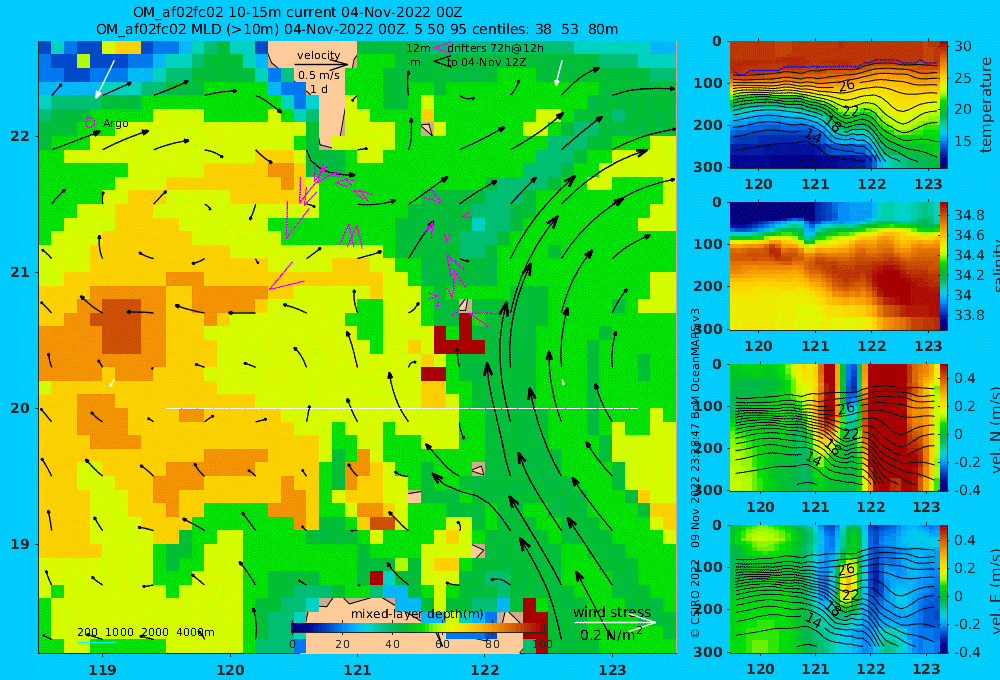Click the "vel. E (m/s)" colorbar label
Screen dimensions: 1000x680
click(x=996, y=589)
